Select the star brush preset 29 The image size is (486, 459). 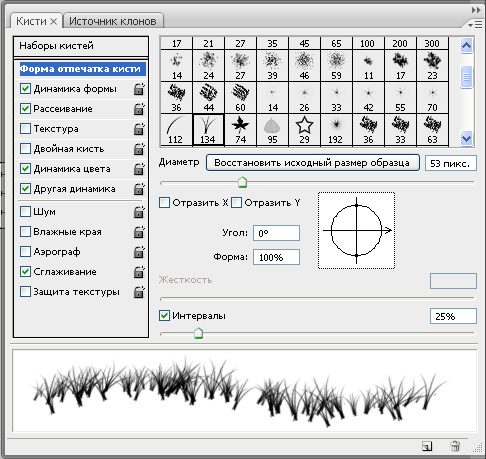pos(304,130)
